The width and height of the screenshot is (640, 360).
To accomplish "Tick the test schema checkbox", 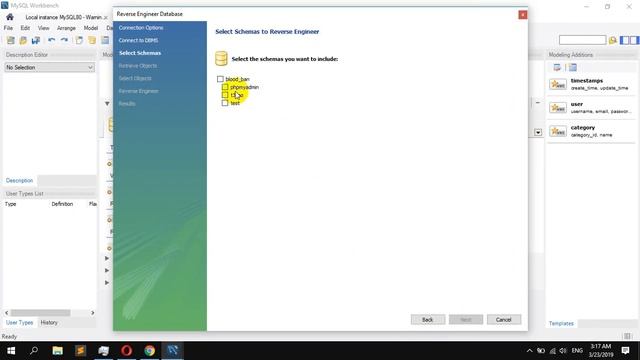I will coord(225,103).
